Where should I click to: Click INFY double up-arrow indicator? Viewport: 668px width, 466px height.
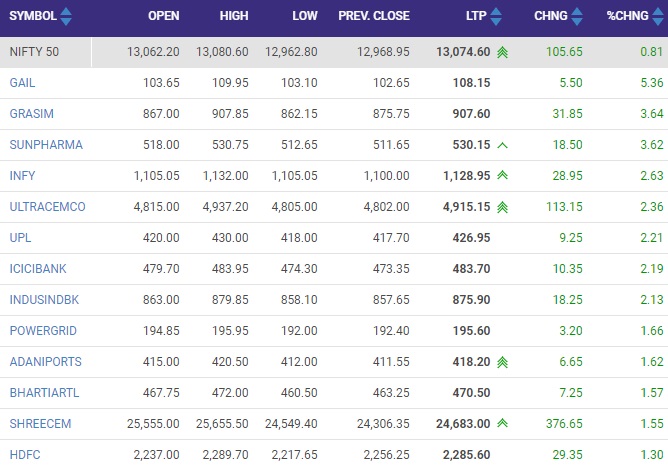(x=503, y=175)
